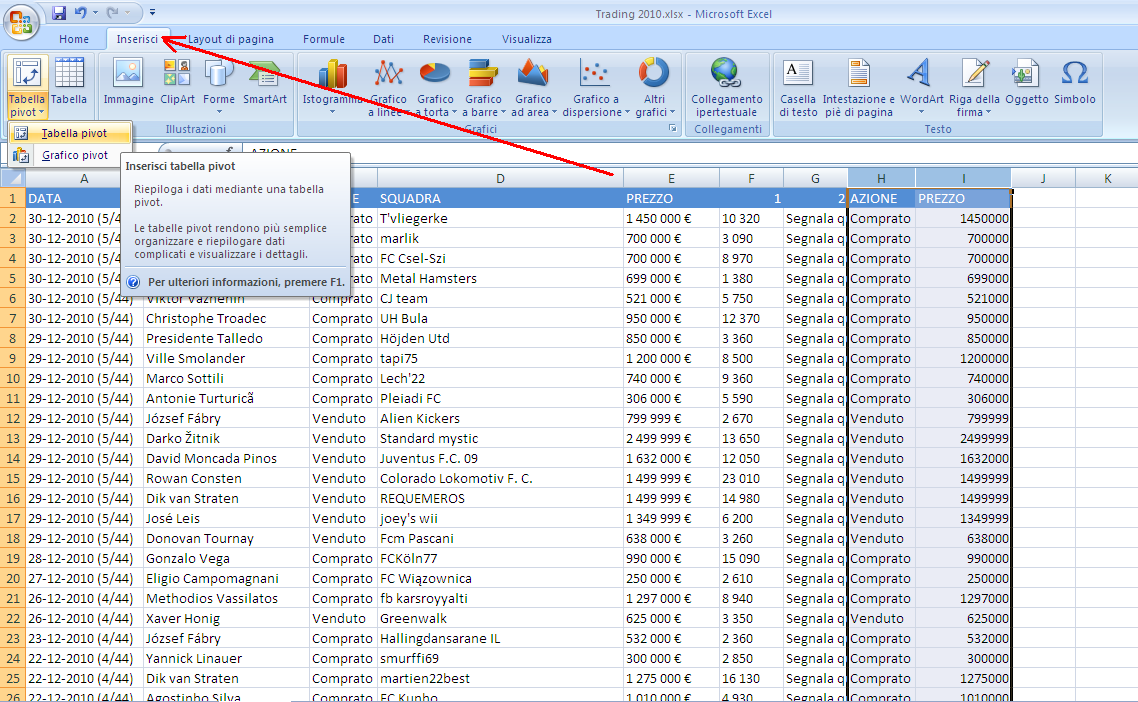
Task: Click the AZIONE header cell in column H
Action: (x=881, y=198)
